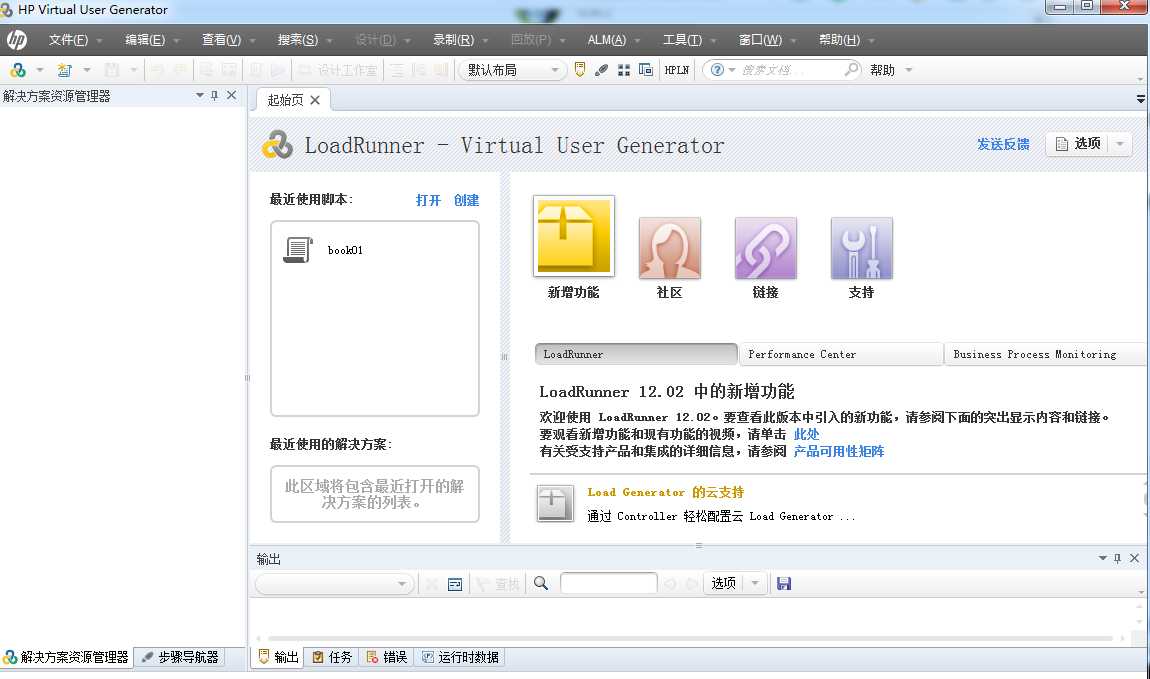Image resolution: width=1150 pixels, height=679 pixels.
Task: Click the output pane save icon
Action: click(784, 584)
